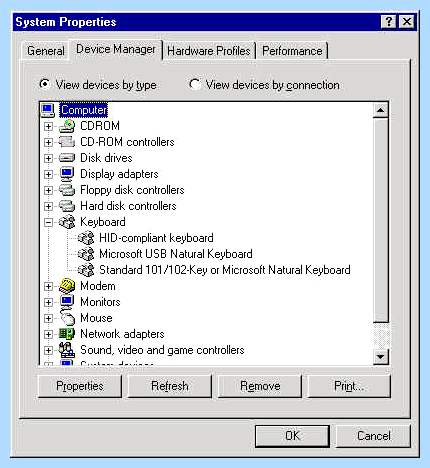Image resolution: width=430 pixels, height=468 pixels.
Task: Select 'Standard 101/102-Key or Microsoft Natural Keyboard' entry
Action: [x=225, y=270]
